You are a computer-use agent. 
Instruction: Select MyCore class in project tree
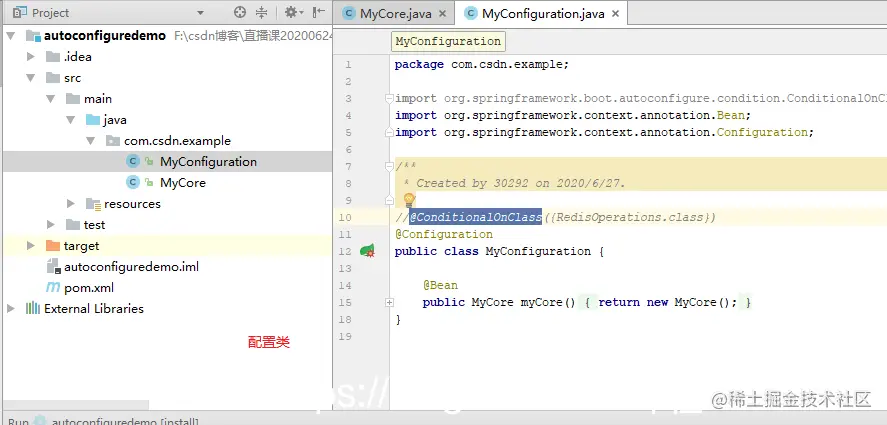tap(183, 183)
